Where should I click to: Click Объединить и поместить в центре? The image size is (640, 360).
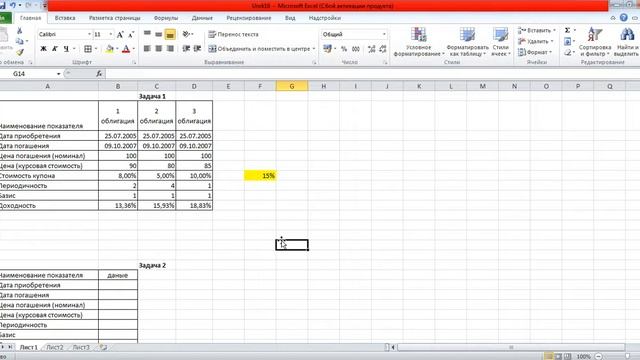[259, 49]
